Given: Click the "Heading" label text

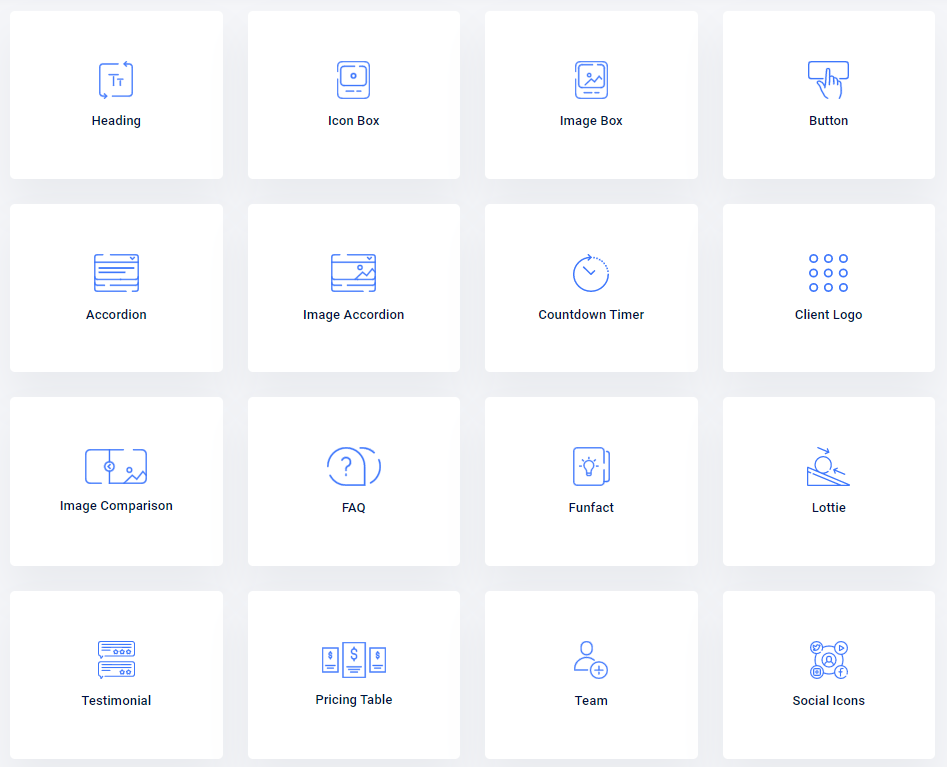Looking at the screenshot, I should tap(116, 121).
